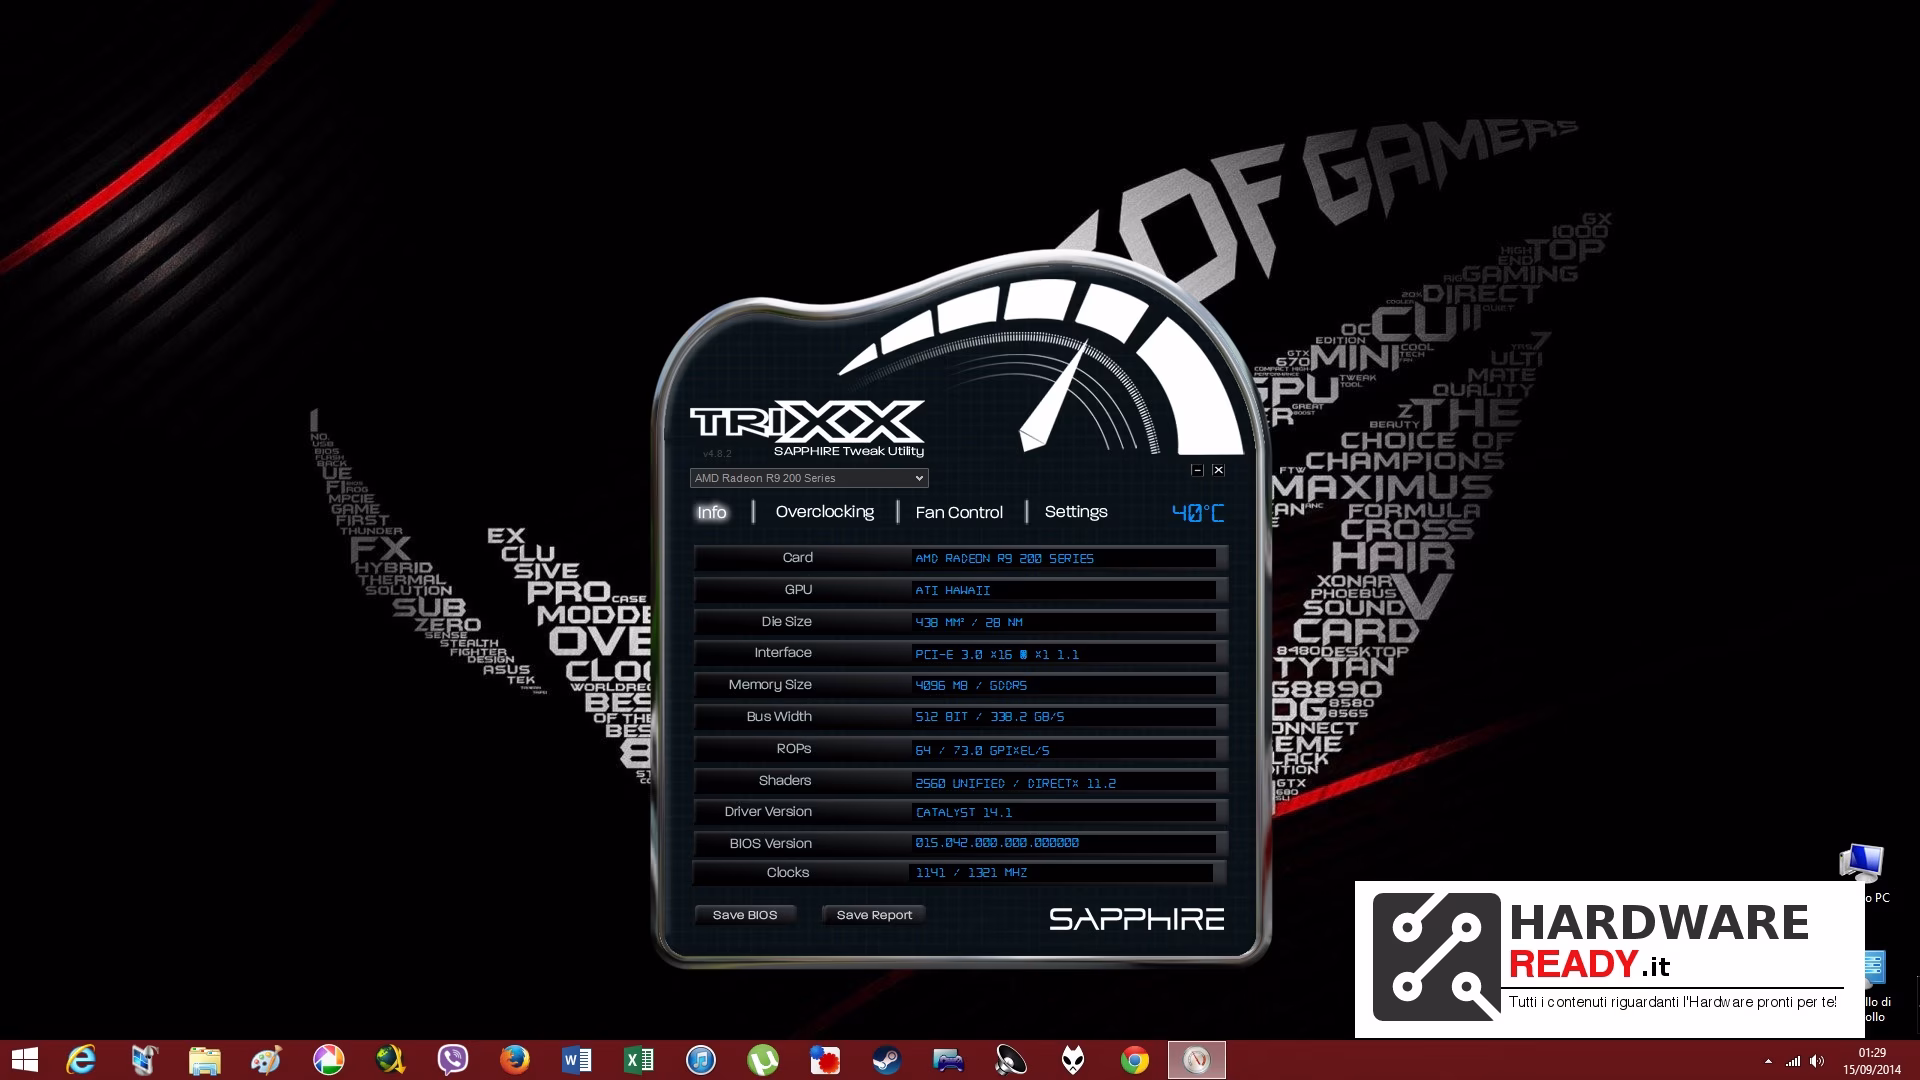Viewport: 1920px width, 1080px height.
Task: Click the ROPs value 64 / 73.0 GPIXEL/S
Action: point(982,750)
